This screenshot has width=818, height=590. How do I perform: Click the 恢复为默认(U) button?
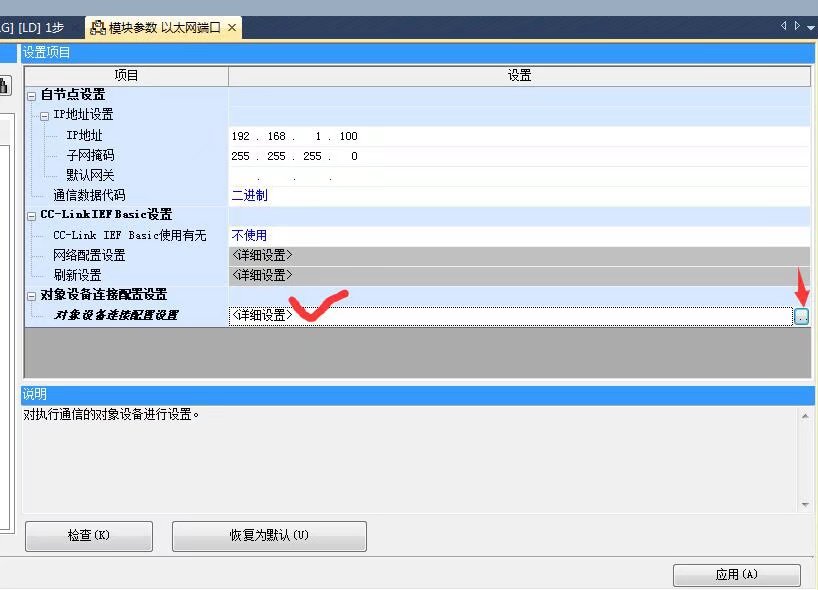[269, 536]
